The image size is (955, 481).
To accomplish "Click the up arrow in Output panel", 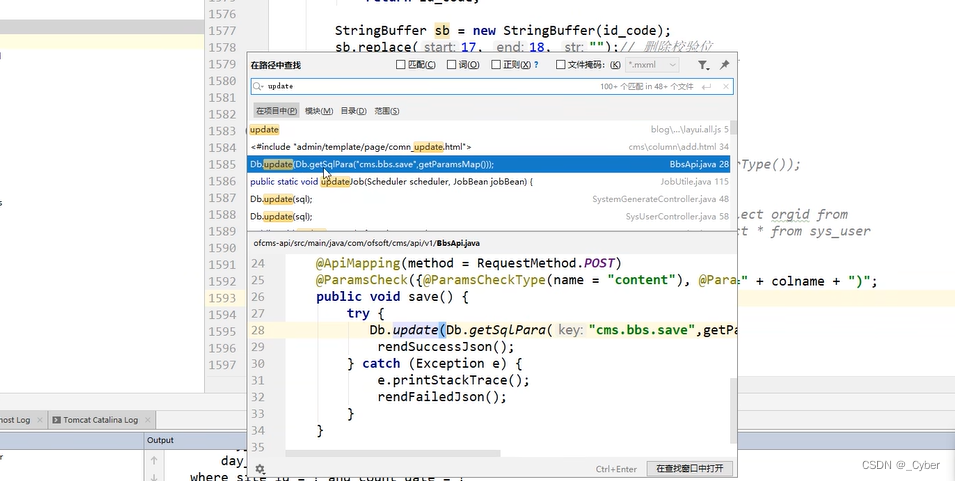I will click(x=154, y=460).
